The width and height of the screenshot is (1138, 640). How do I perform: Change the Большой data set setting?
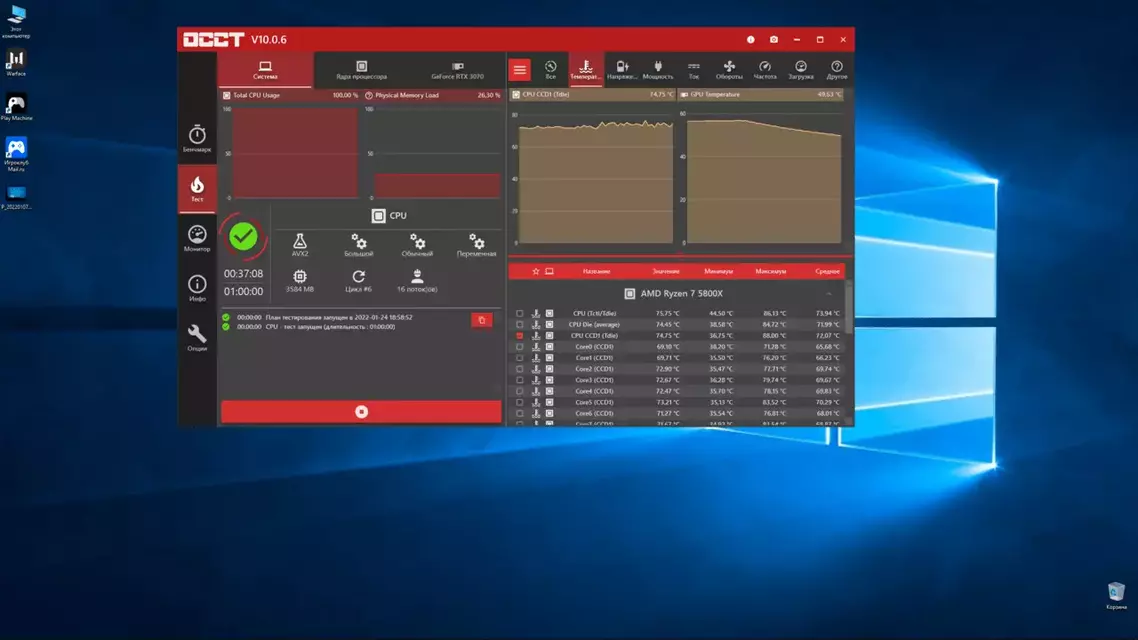click(x=359, y=245)
